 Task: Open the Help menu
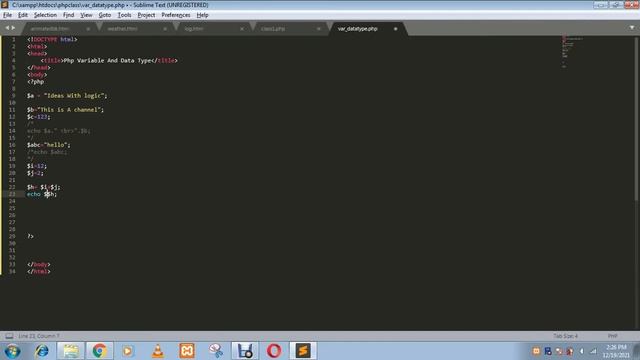coord(202,15)
